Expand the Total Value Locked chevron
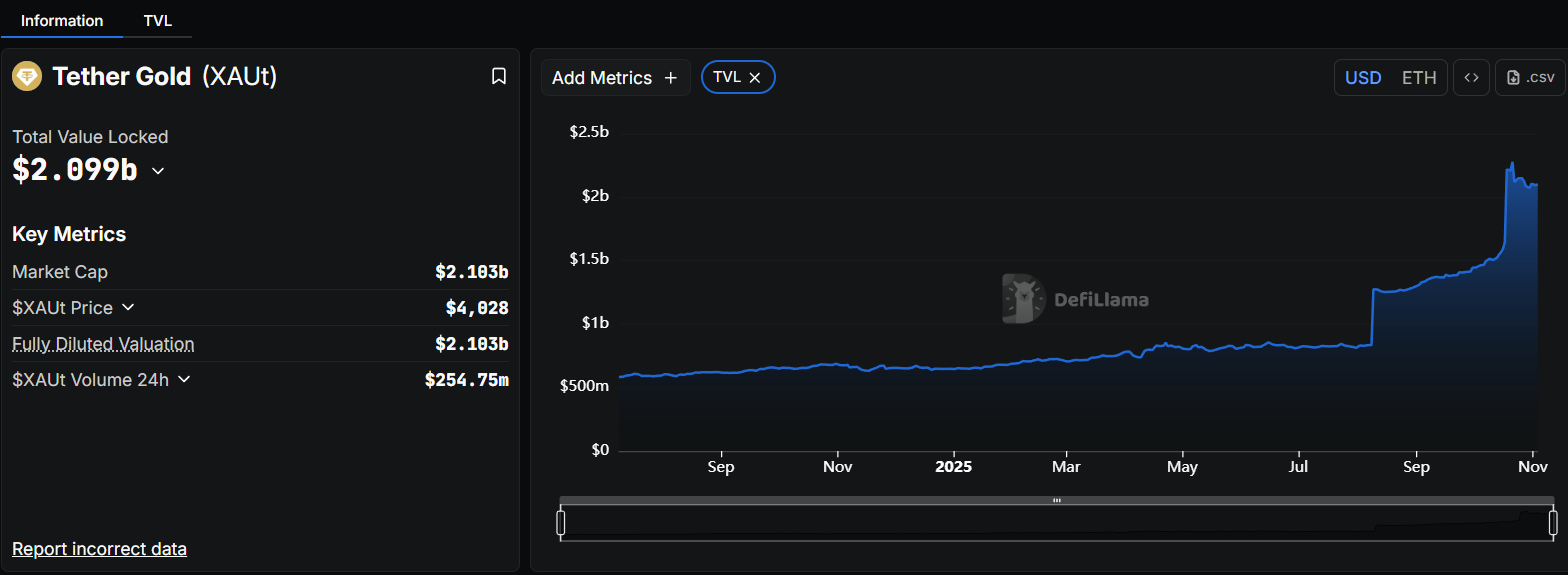 (157, 171)
